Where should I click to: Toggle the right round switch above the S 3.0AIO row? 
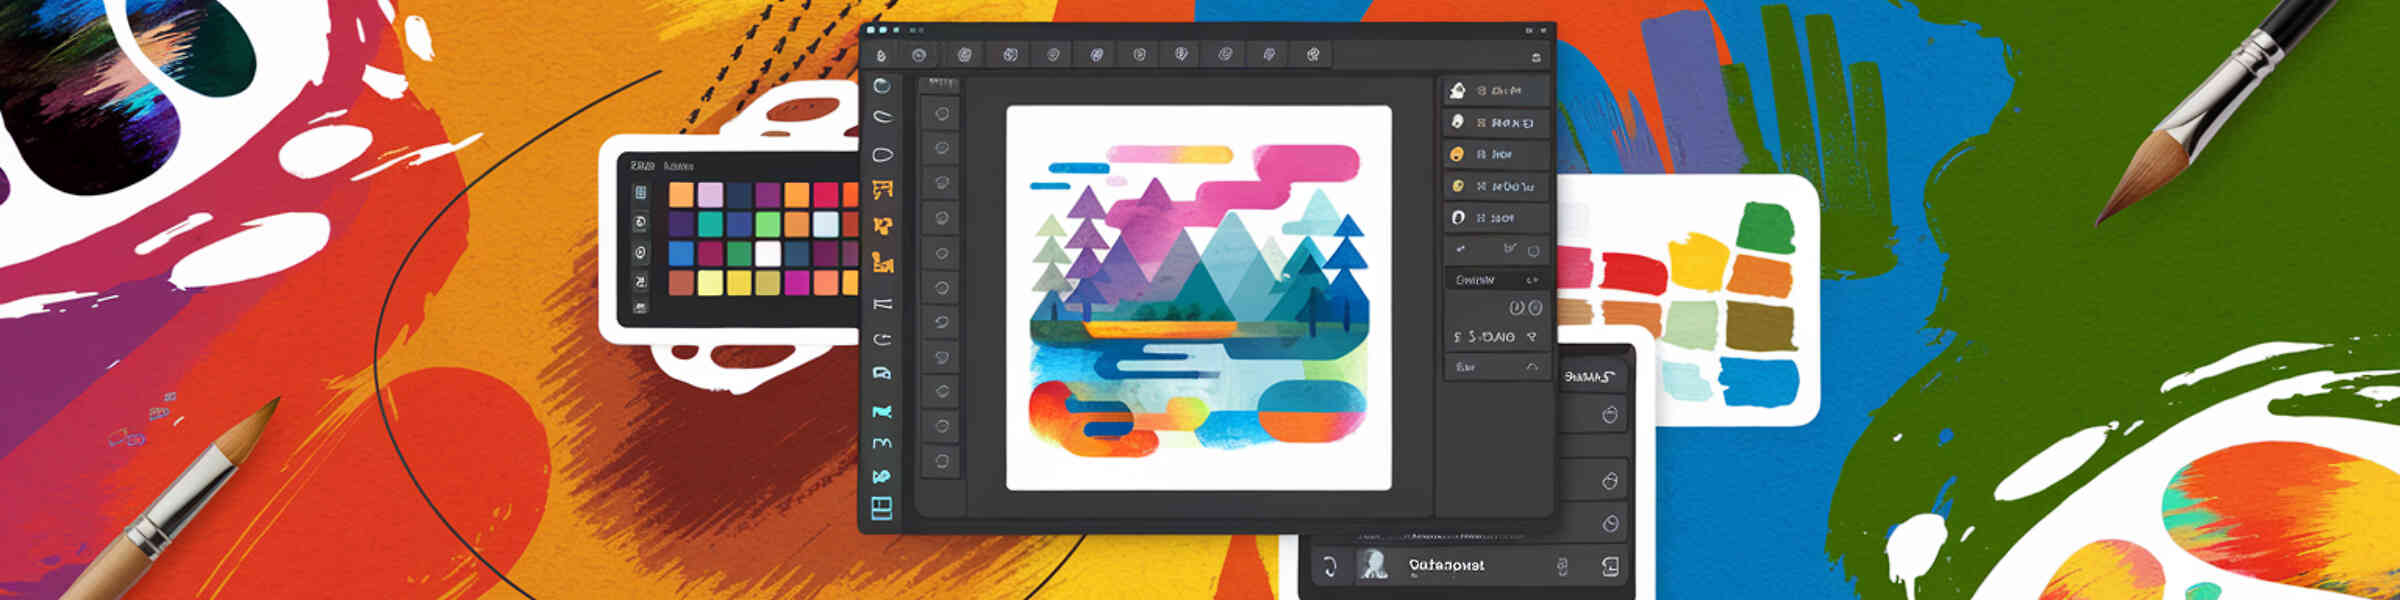point(1535,308)
